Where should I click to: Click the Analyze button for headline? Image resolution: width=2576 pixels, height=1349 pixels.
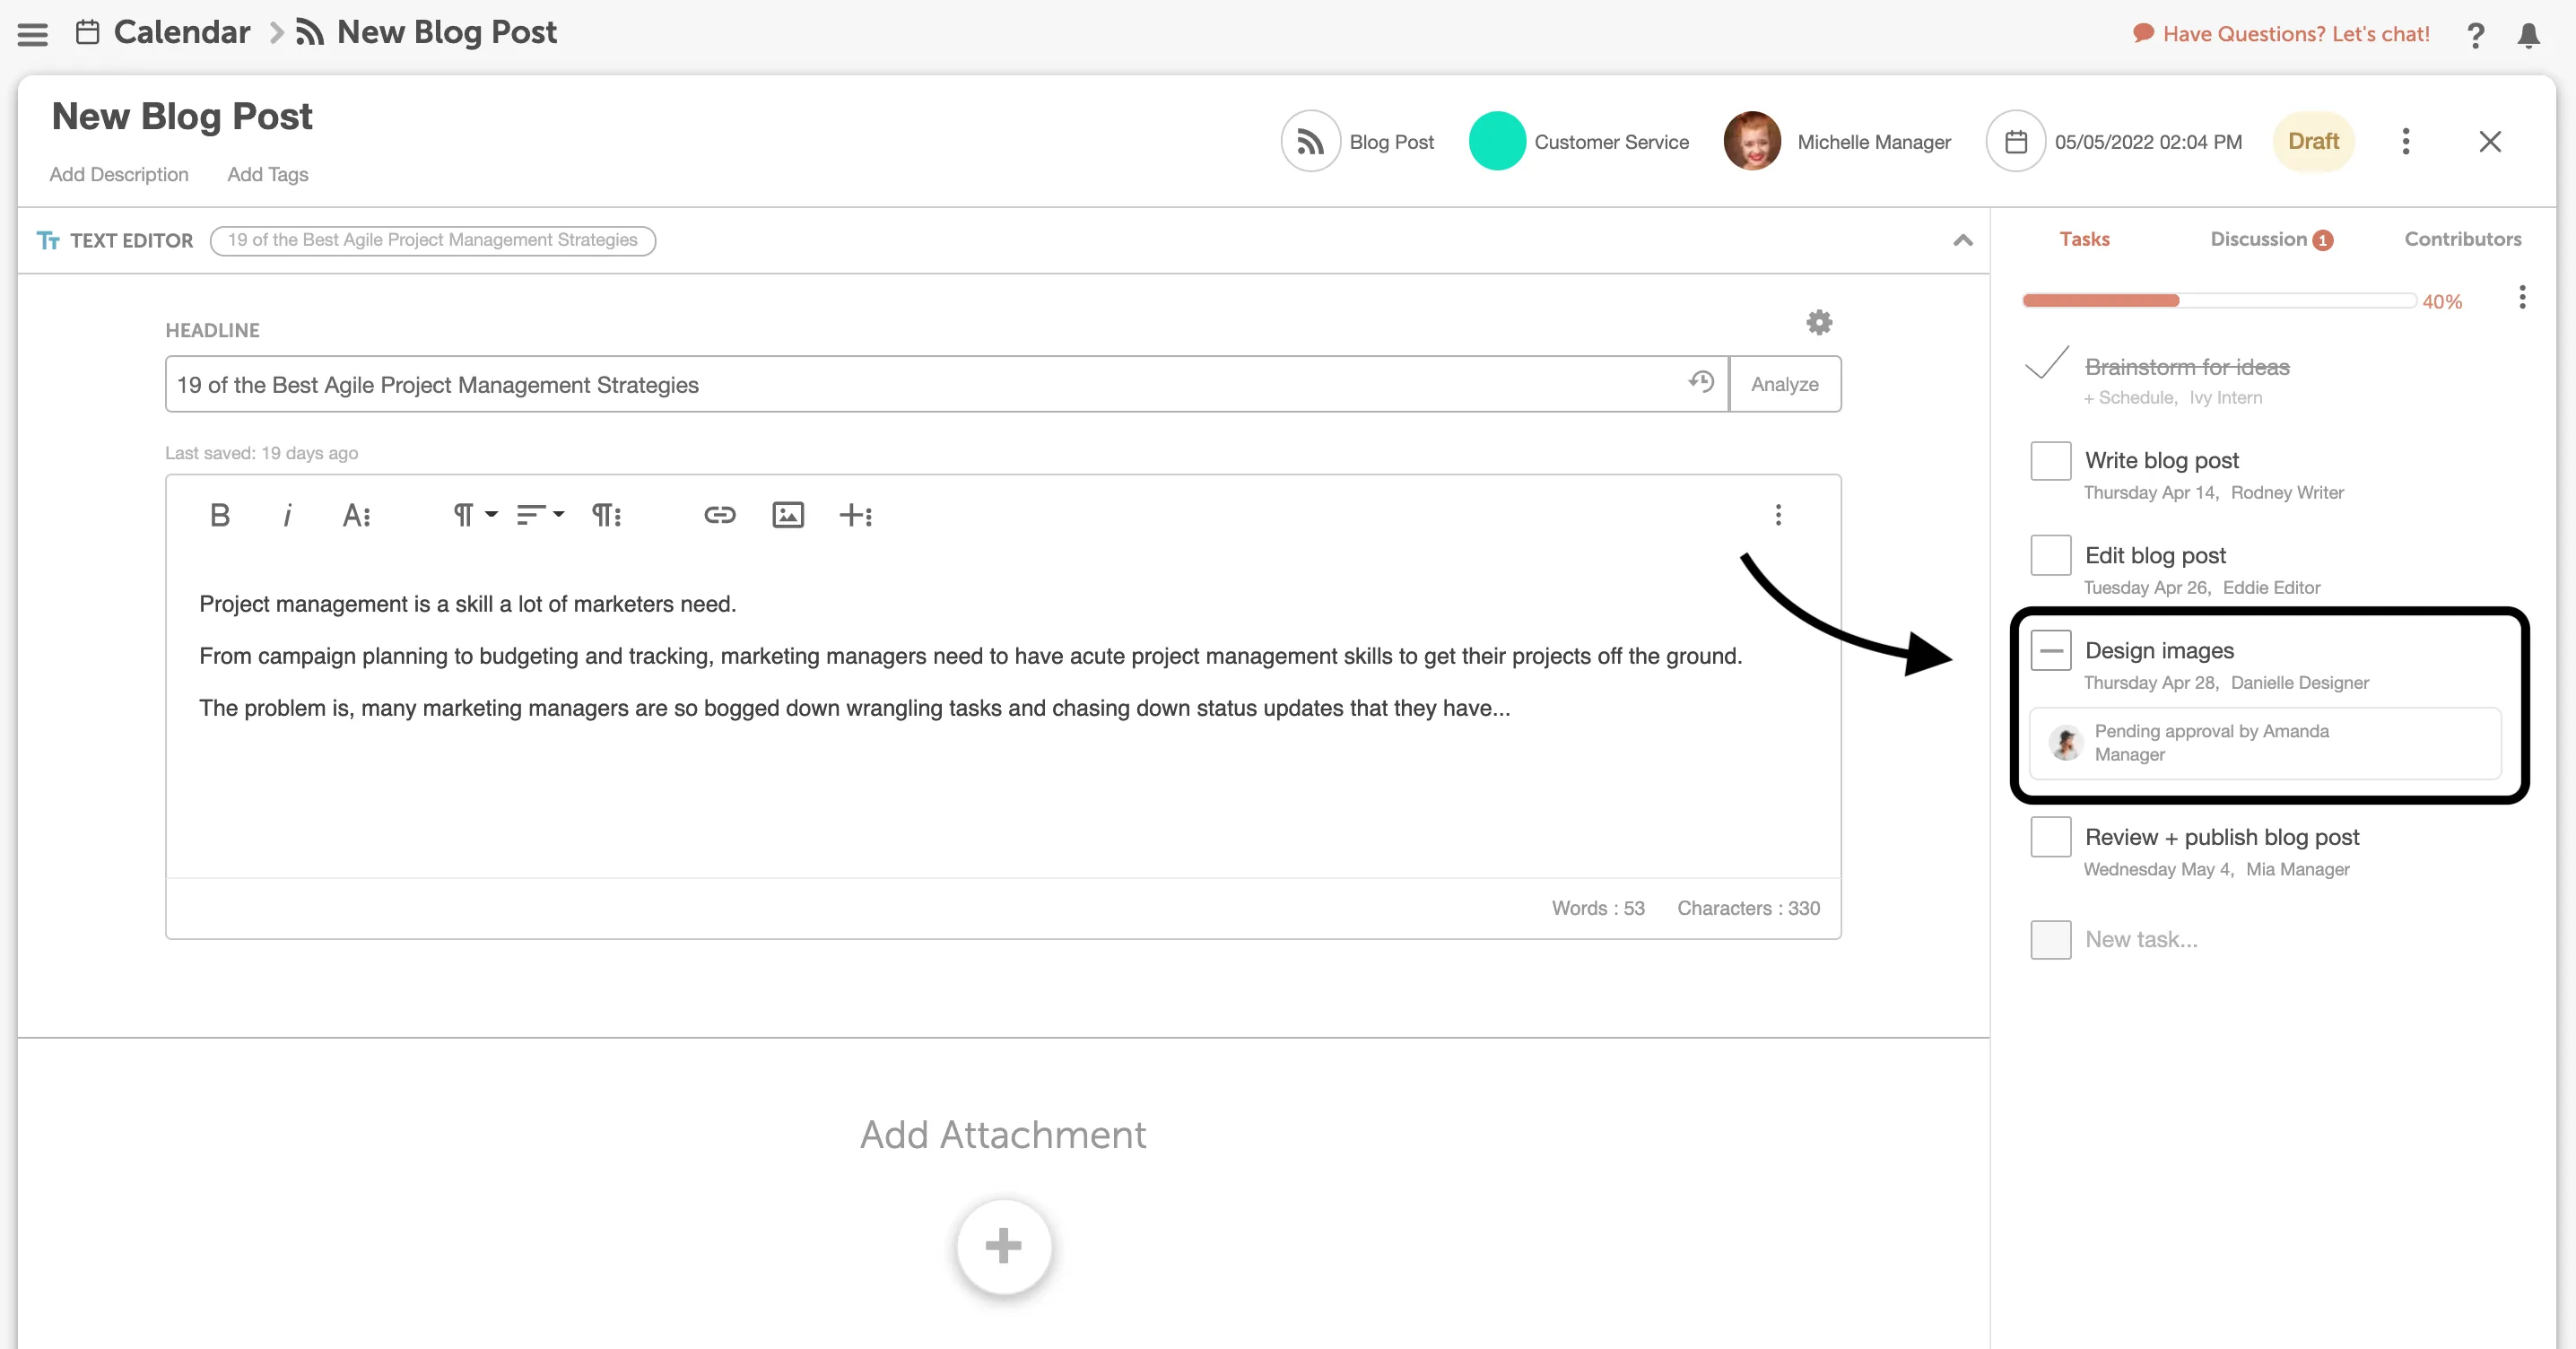tap(1784, 383)
